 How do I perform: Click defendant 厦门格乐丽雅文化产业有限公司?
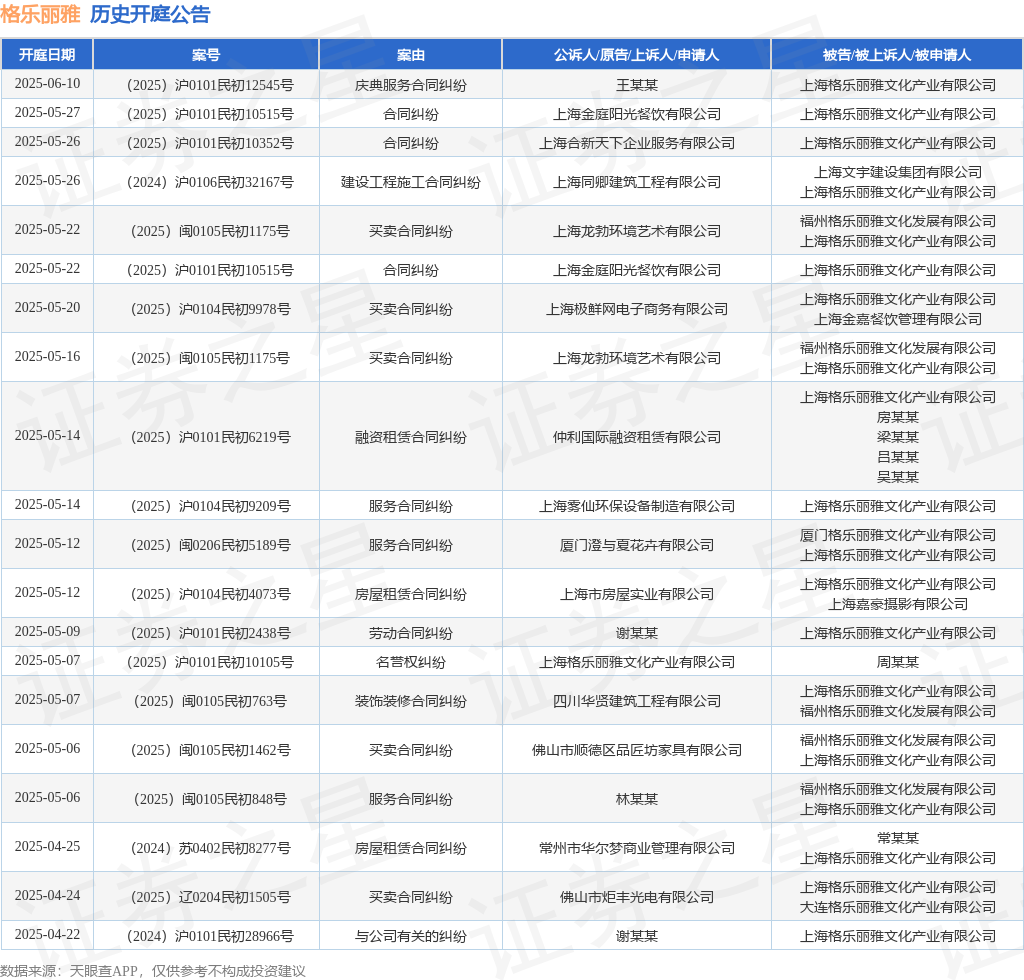898,535
